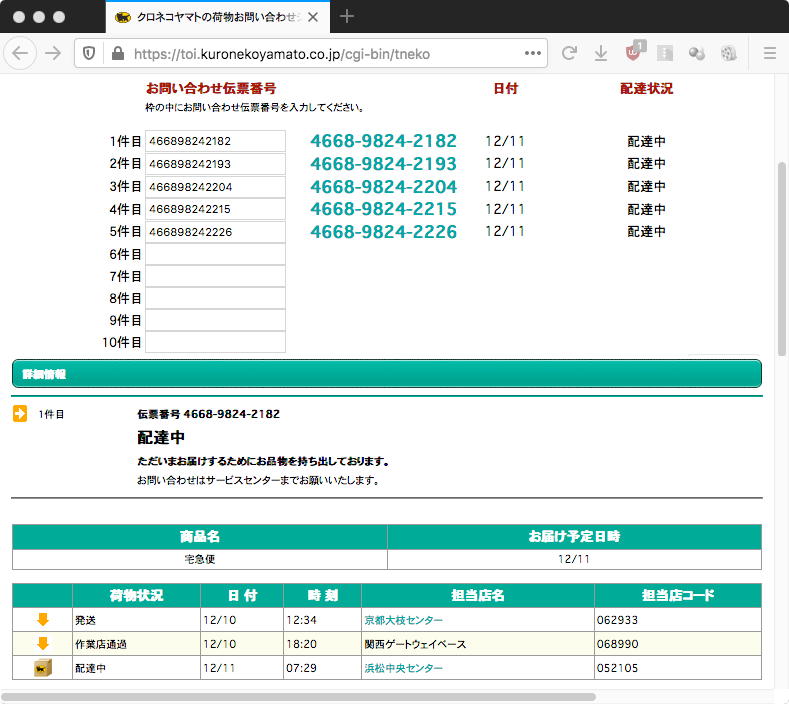The width and height of the screenshot is (789, 705).
Task: Click the forward navigation arrow
Action: [53, 53]
